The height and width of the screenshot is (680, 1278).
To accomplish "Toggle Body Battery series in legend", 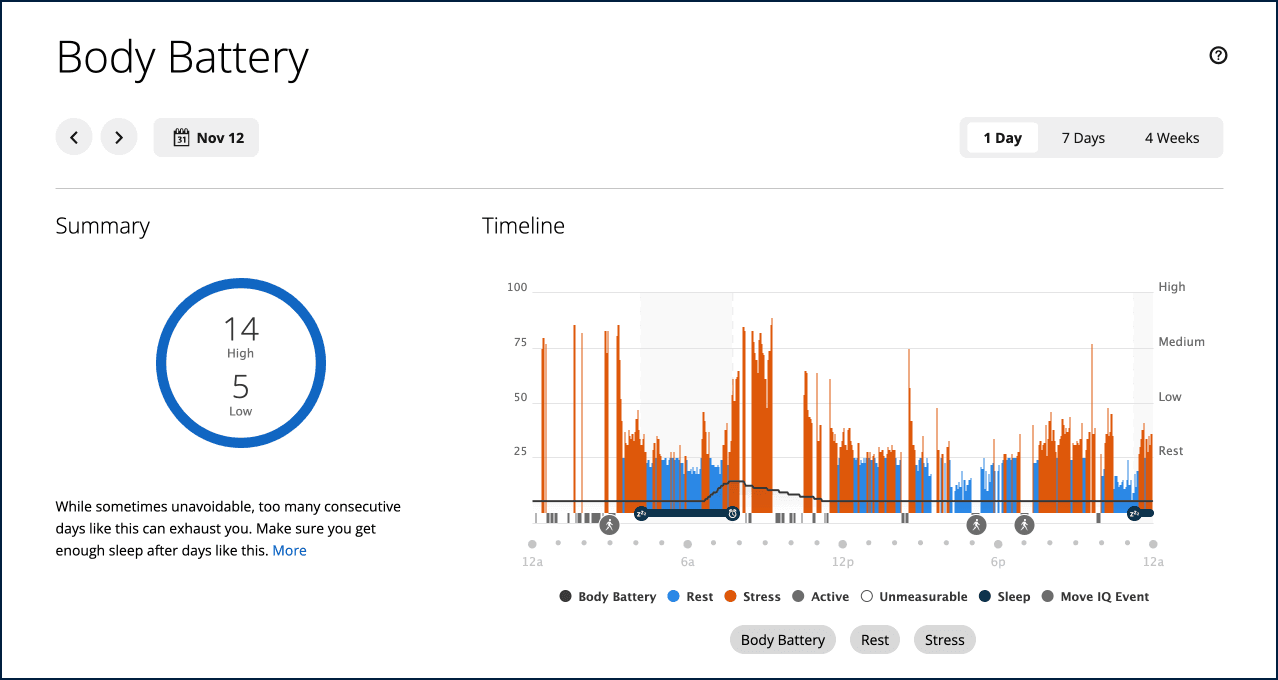I will (607, 597).
